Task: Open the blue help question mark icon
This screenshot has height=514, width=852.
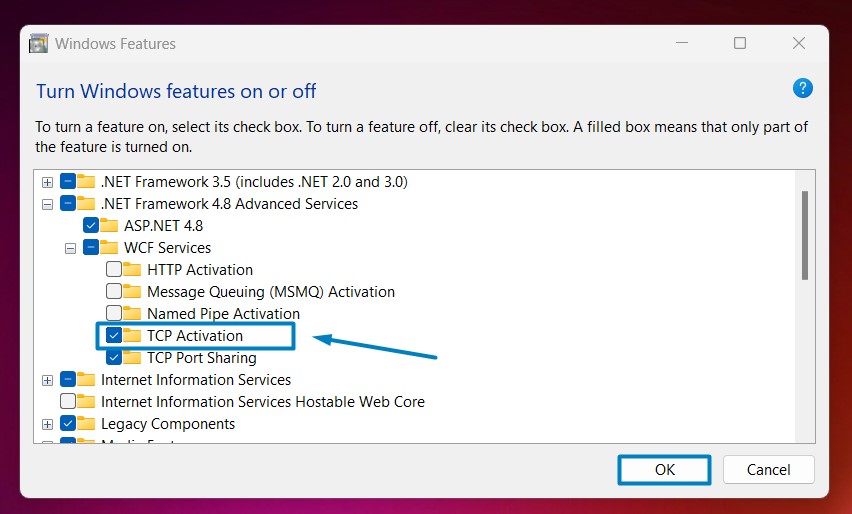Action: click(803, 88)
